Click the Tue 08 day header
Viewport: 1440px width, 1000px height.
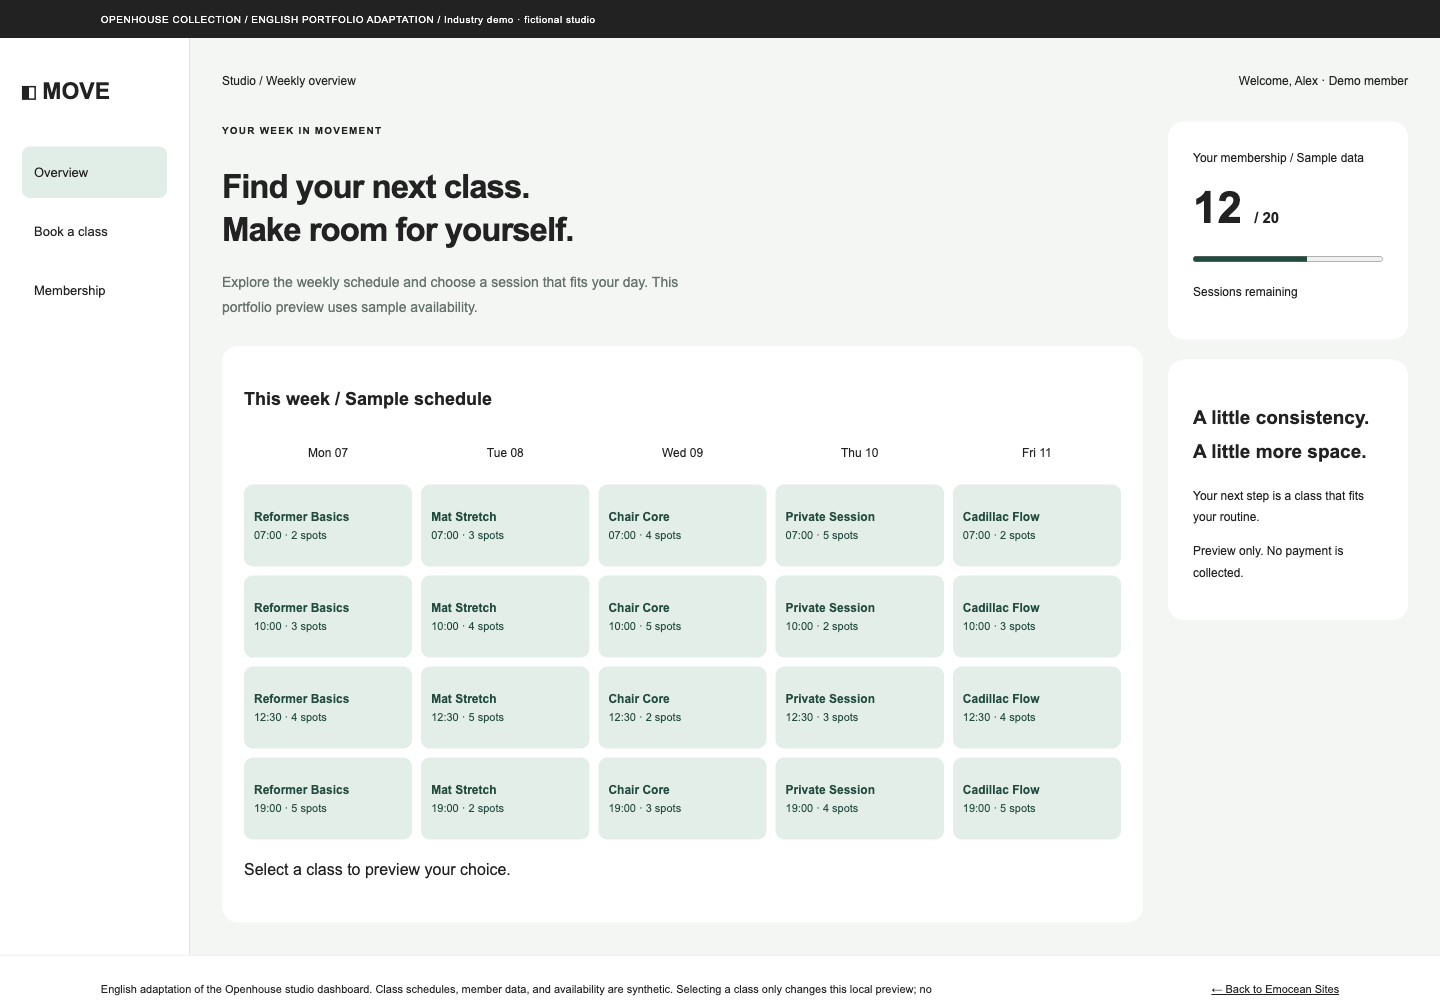tap(505, 453)
